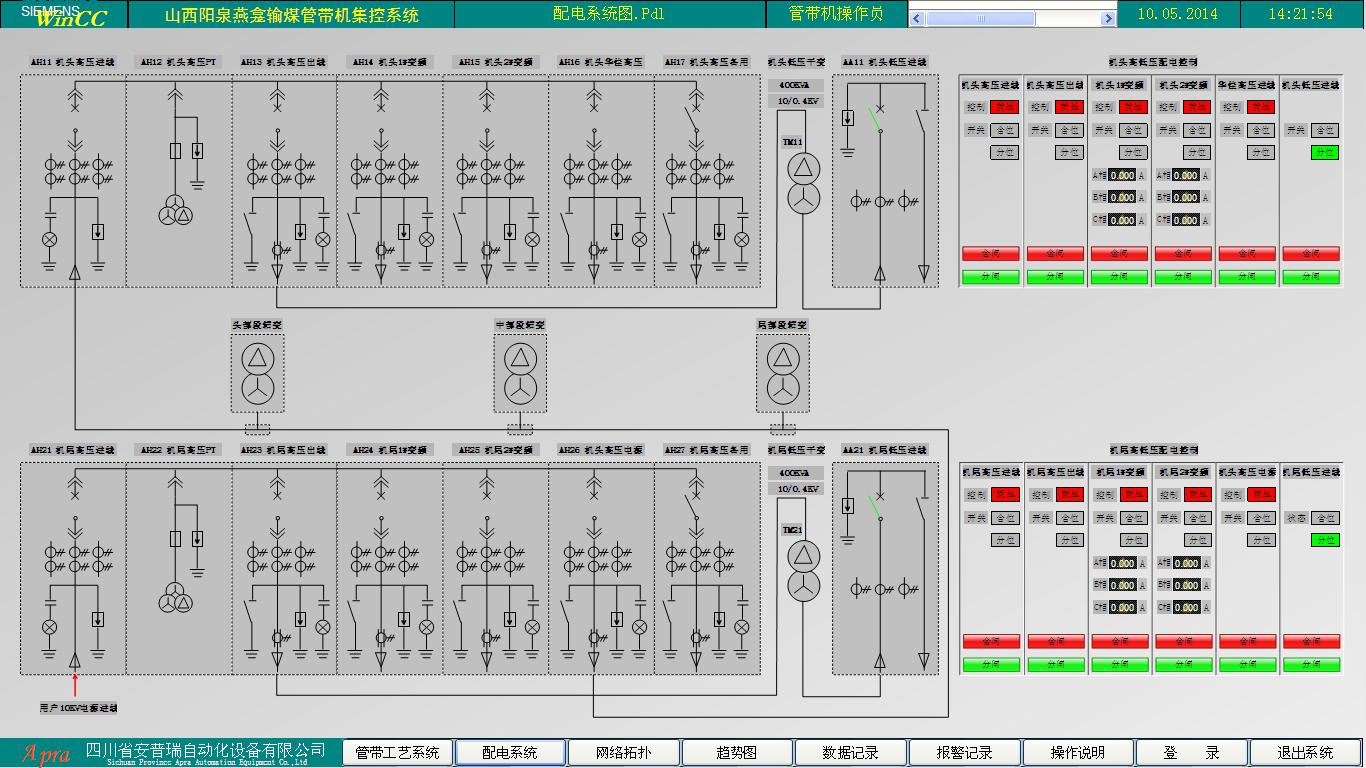Click the green breaker switch in AA11
1366x768 pixels.
click(874, 119)
